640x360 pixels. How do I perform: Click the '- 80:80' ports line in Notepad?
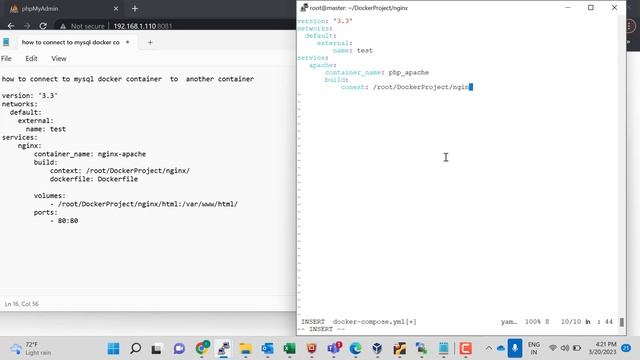pos(64,220)
